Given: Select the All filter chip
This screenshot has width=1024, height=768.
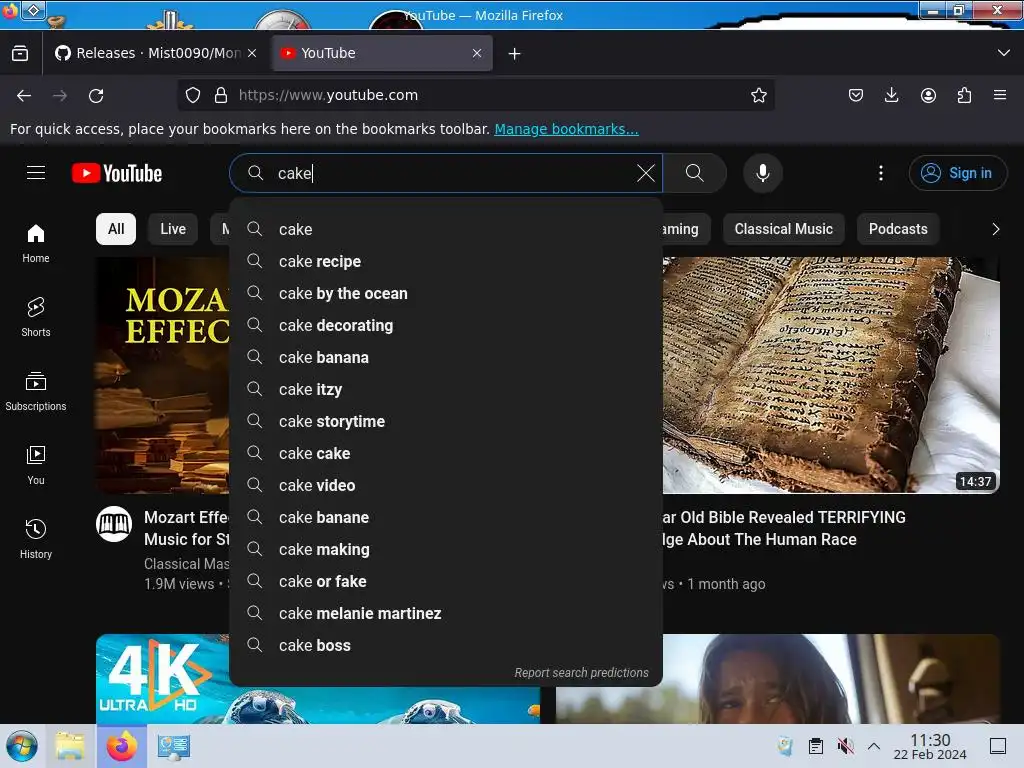Looking at the screenshot, I should (x=116, y=229).
